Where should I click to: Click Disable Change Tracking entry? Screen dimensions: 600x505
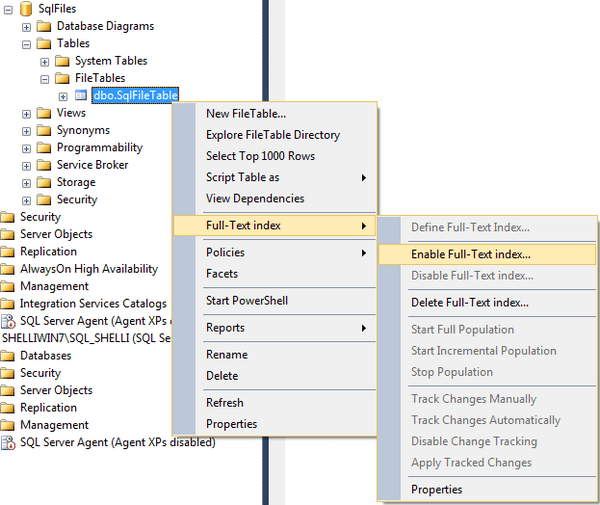click(487, 441)
